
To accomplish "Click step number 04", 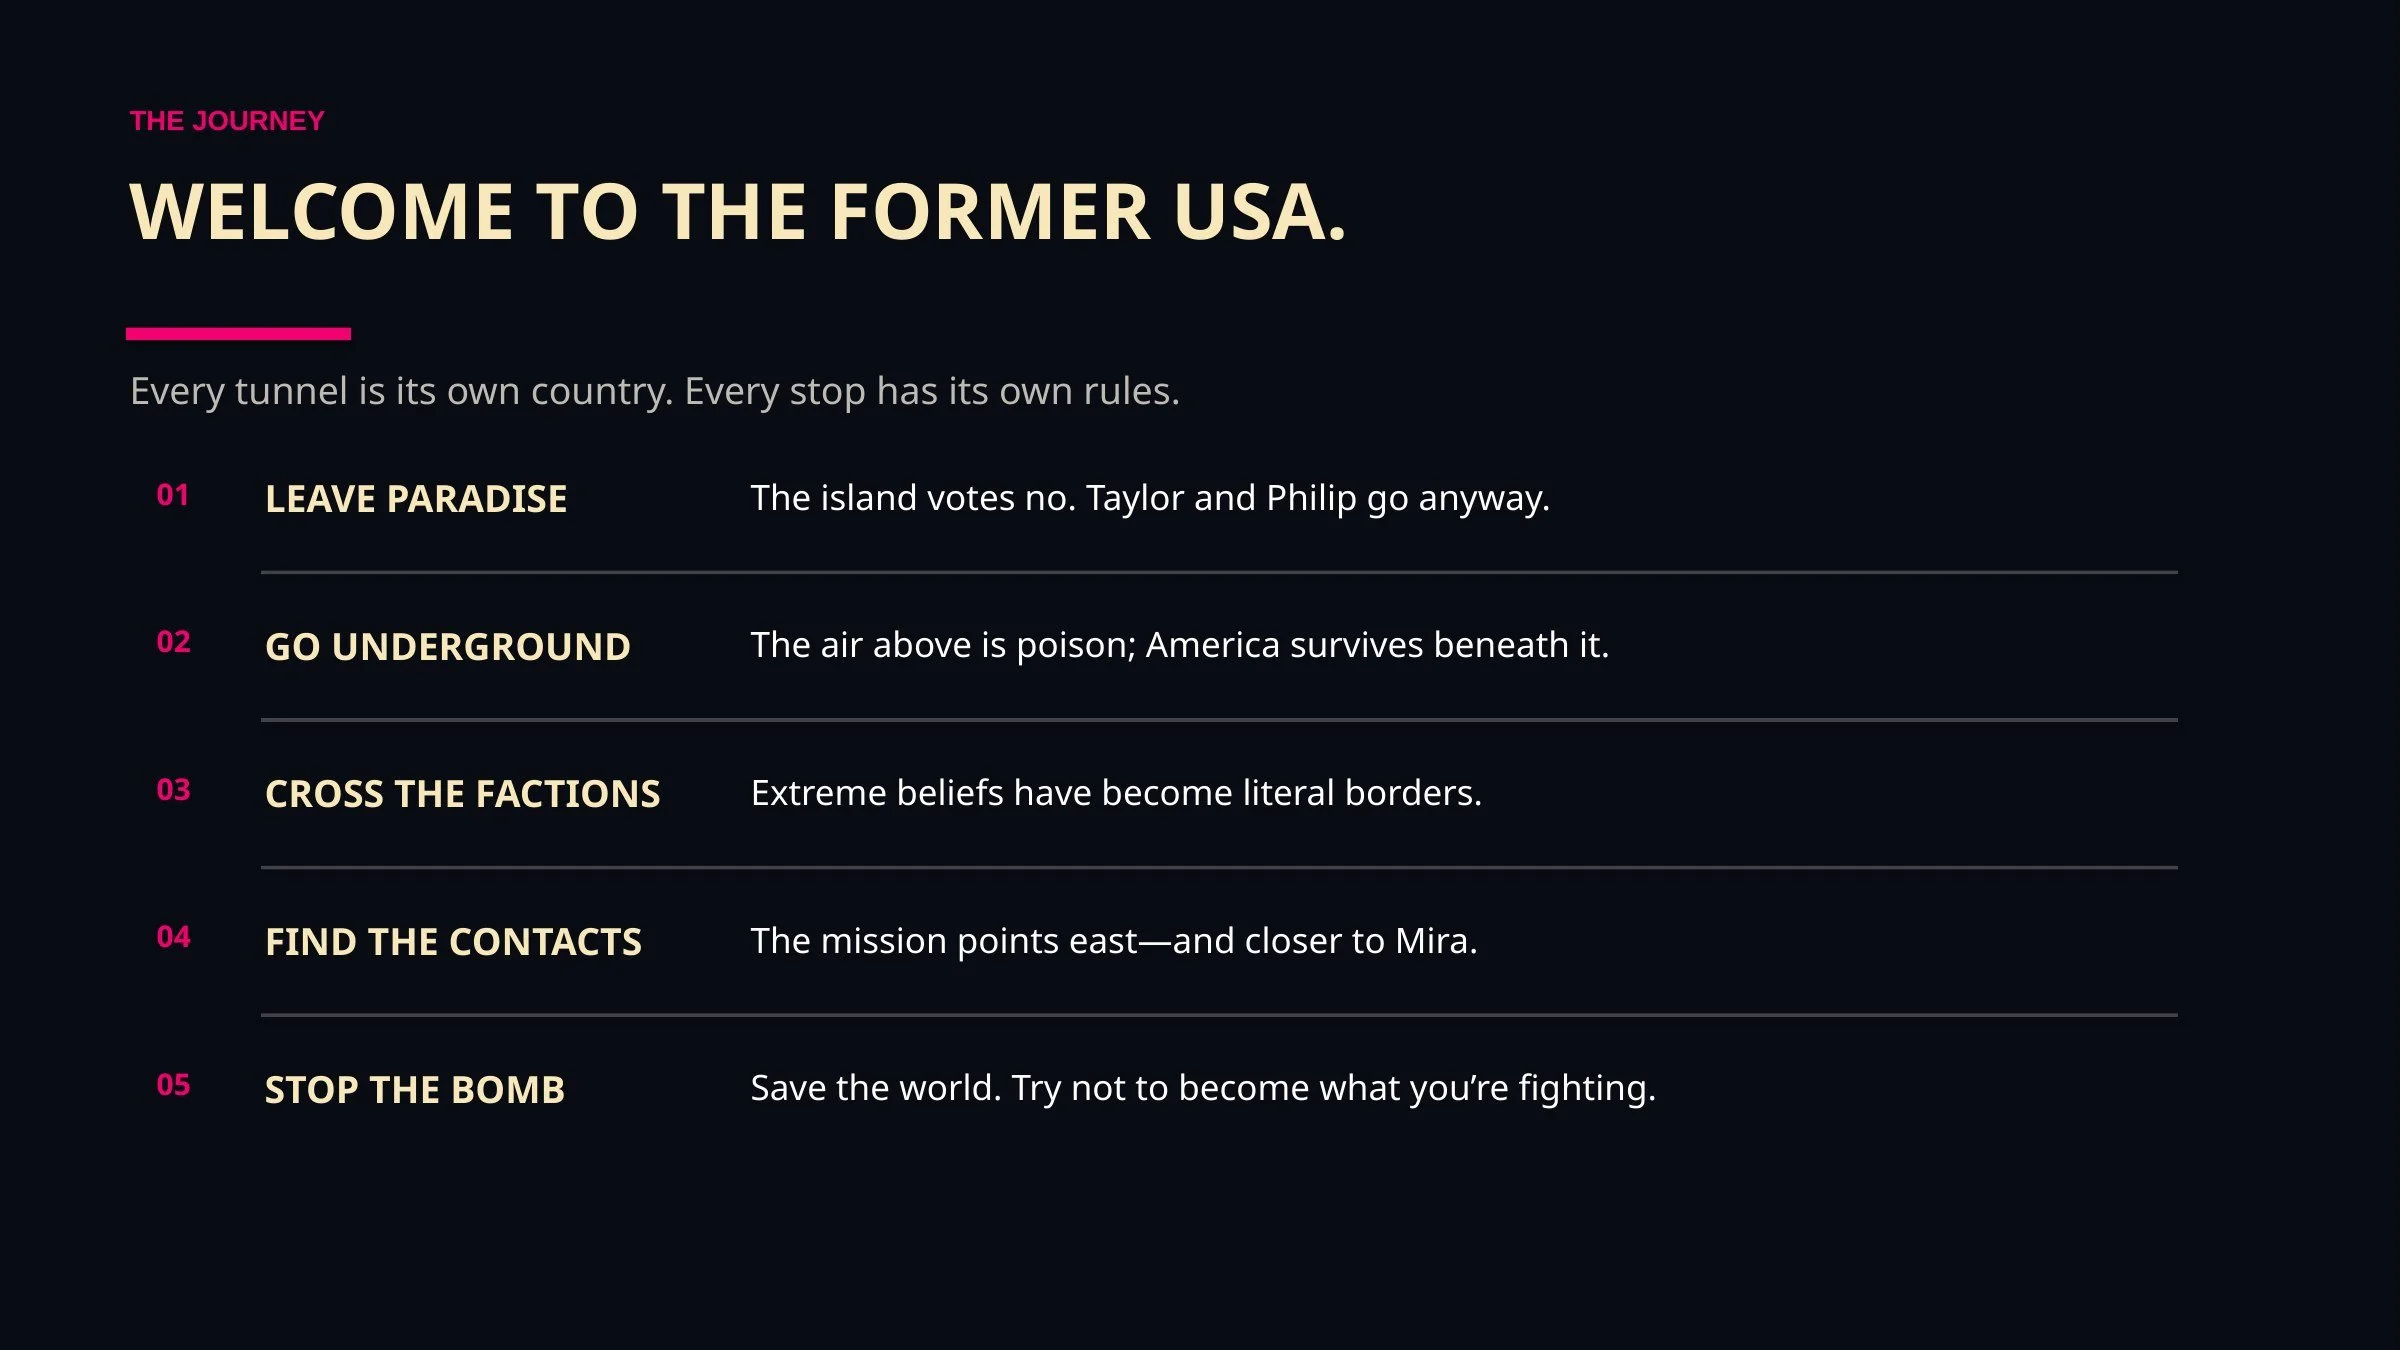I will (173, 937).
